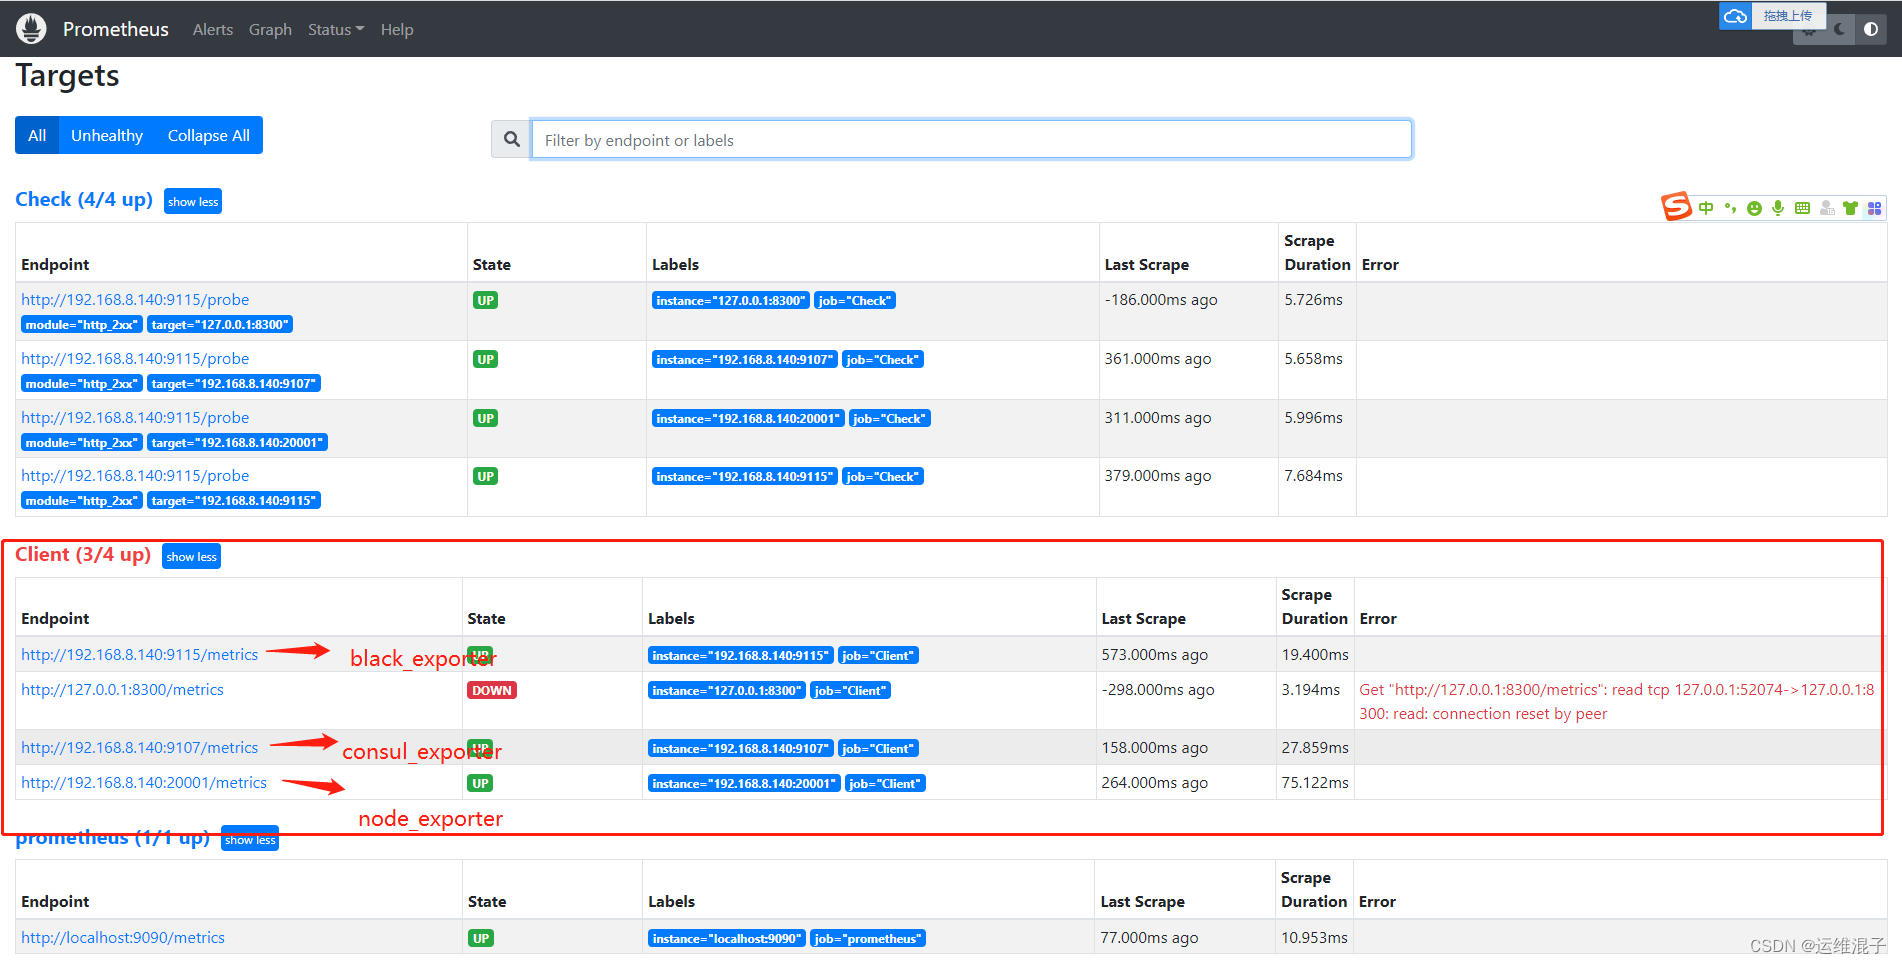Click the red DOWN state badge
The height and width of the screenshot is (964, 1902).
[x=492, y=690]
